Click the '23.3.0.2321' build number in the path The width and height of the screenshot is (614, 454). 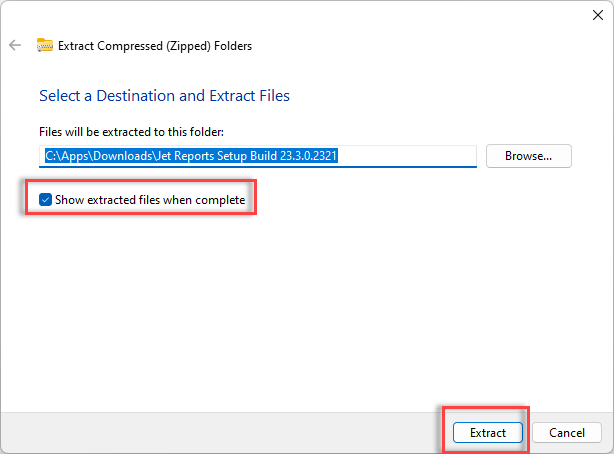pos(309,156)
